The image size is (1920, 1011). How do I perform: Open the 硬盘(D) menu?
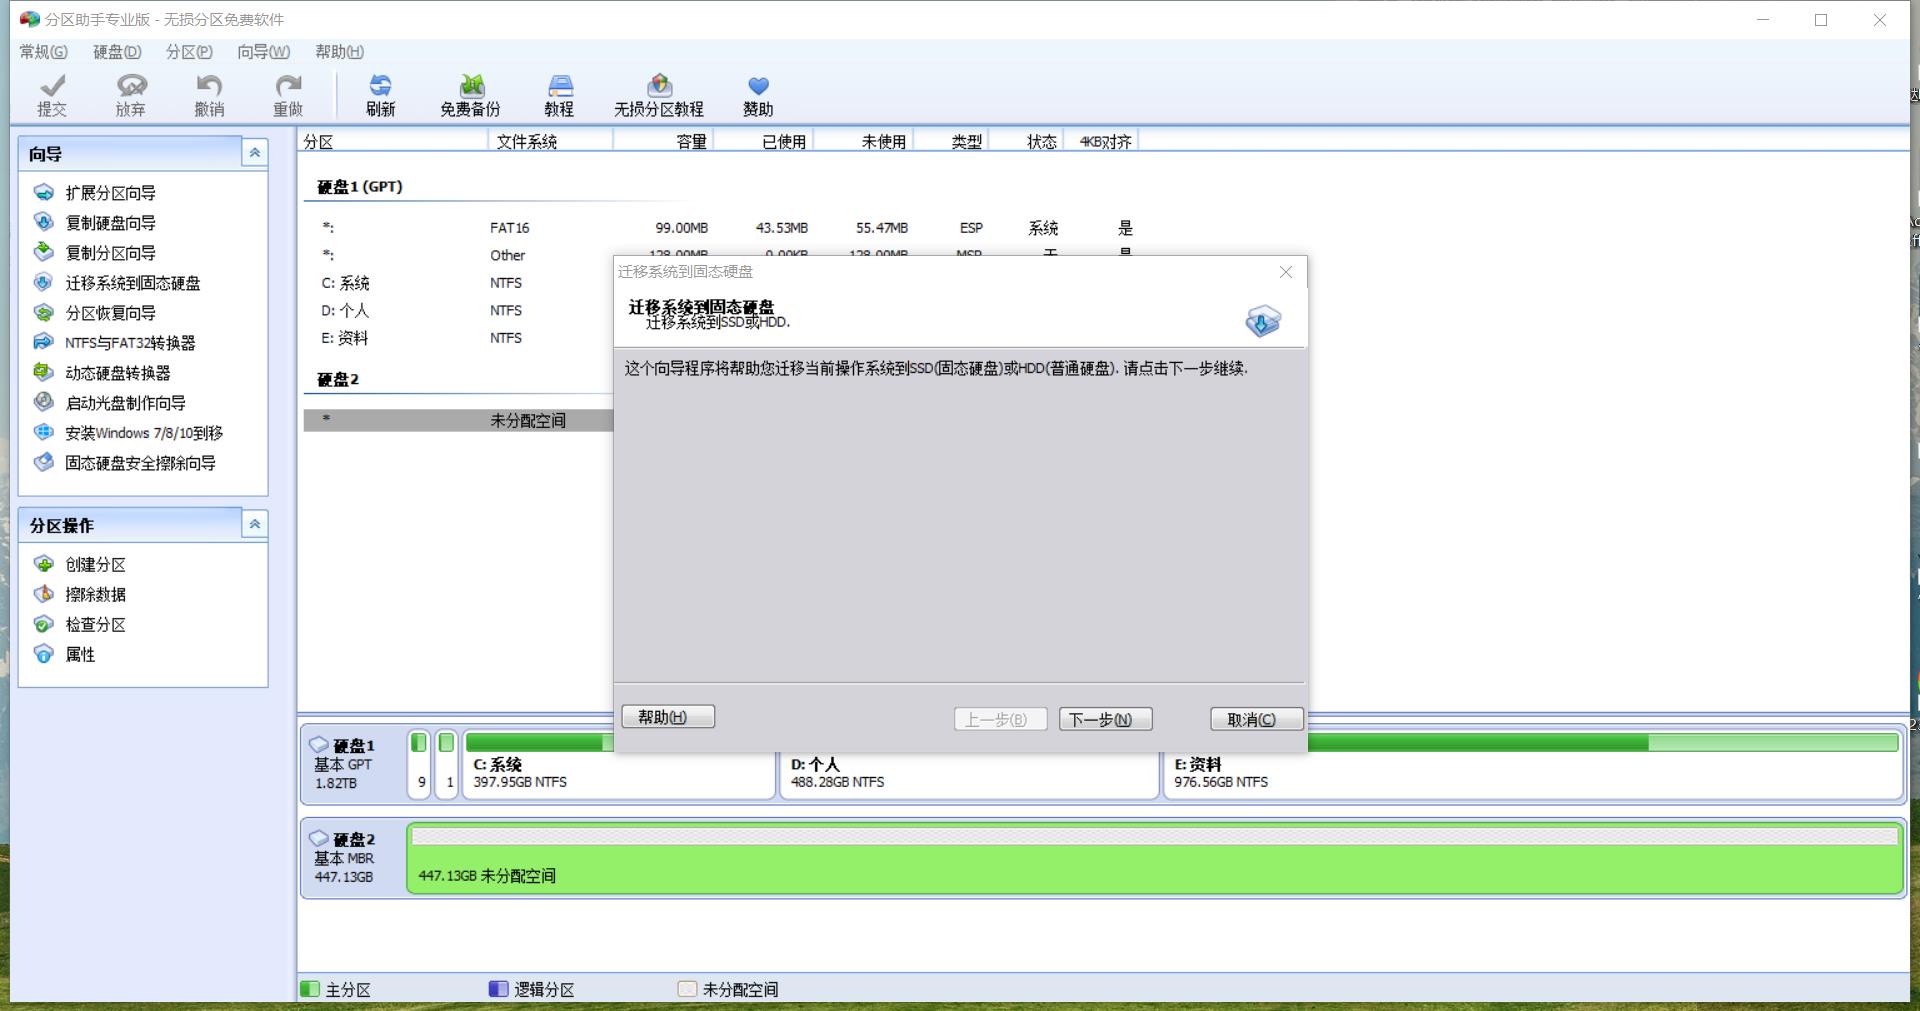click(x=117, y=52)
